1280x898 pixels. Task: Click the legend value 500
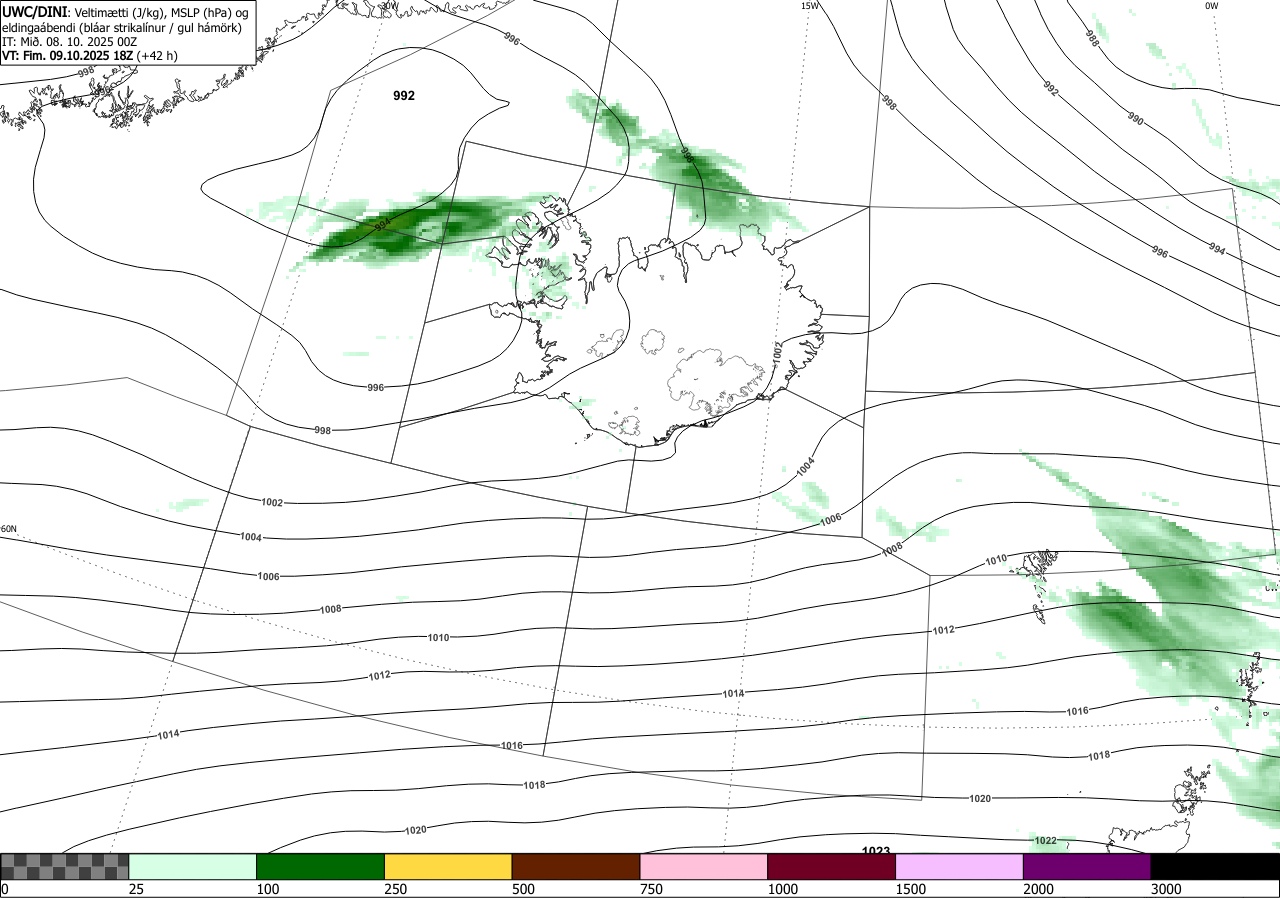[524, 889]
